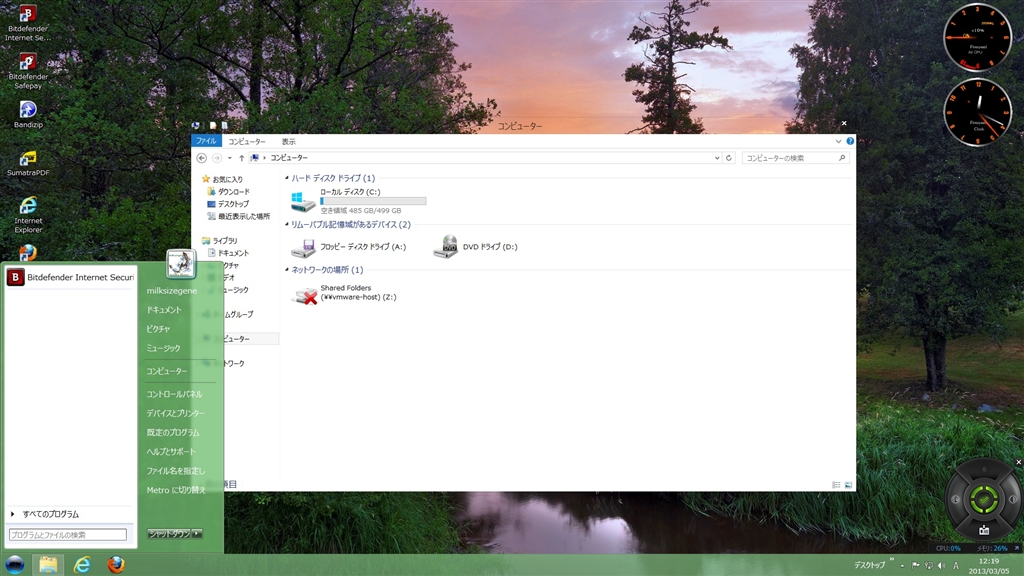Open ファイル名を指定して実行 in Start menu
The width and height of the screenshot is (1024, 576).
[x=175, y=470]
